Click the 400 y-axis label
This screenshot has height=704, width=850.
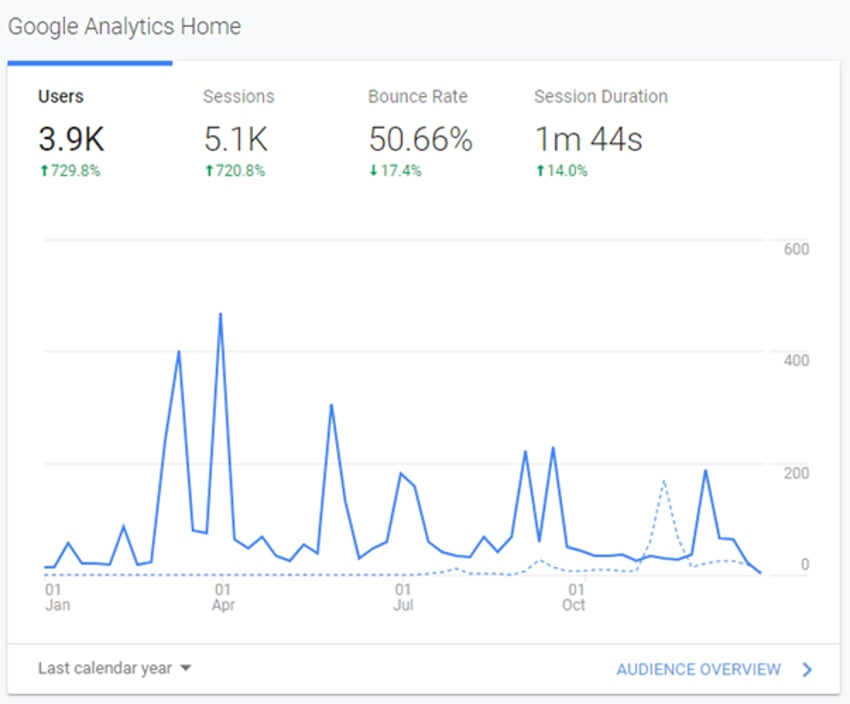(x=796, y=360)
